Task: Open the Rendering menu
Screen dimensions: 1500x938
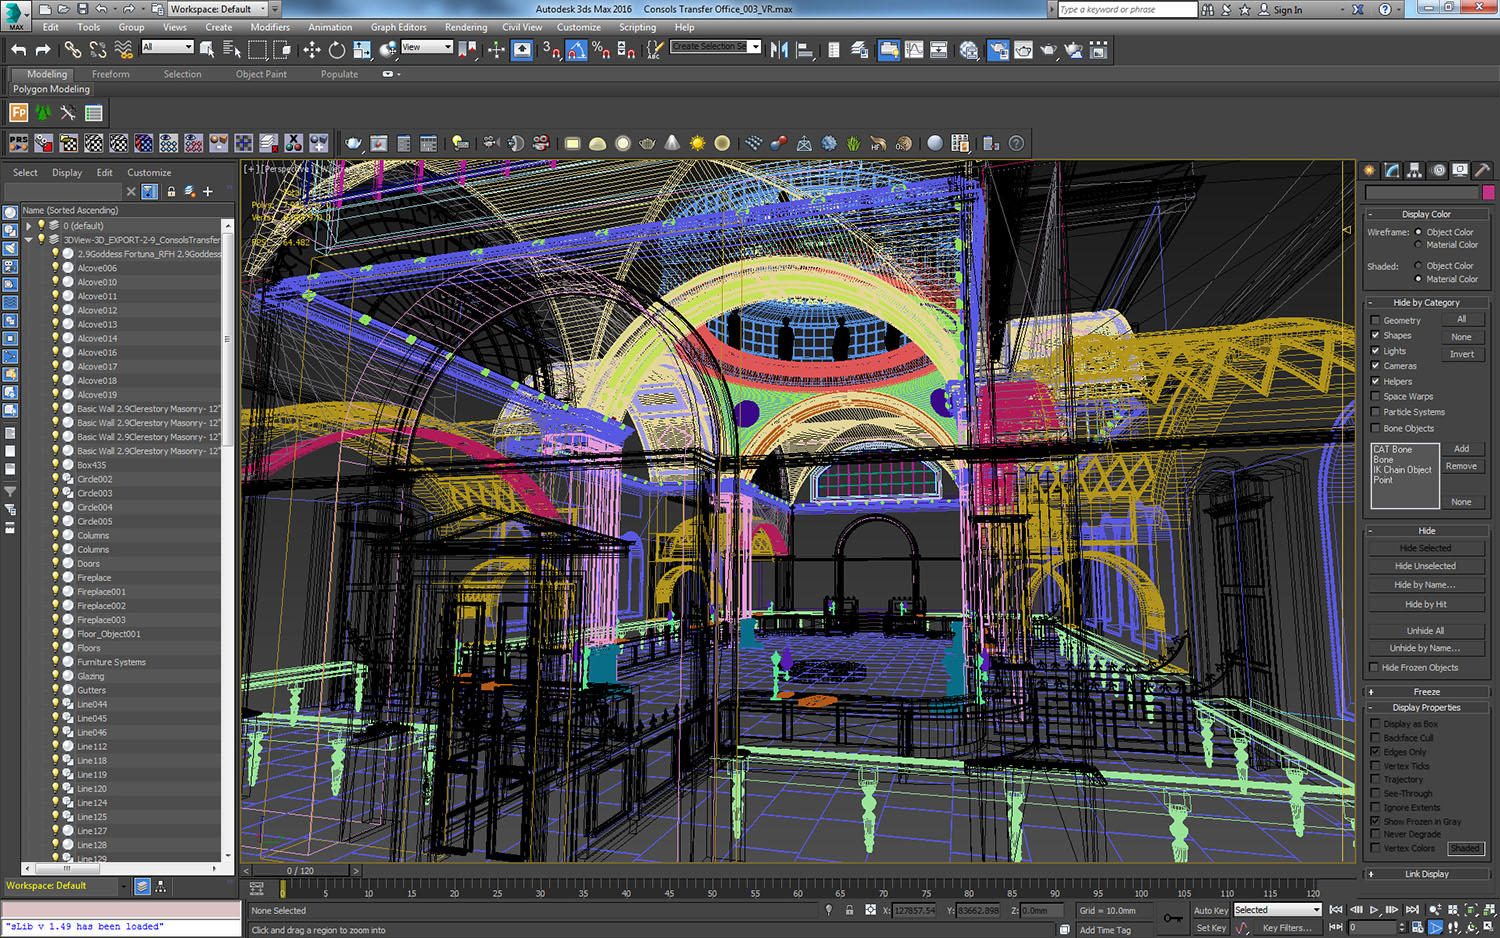Action: pos(465,27)
